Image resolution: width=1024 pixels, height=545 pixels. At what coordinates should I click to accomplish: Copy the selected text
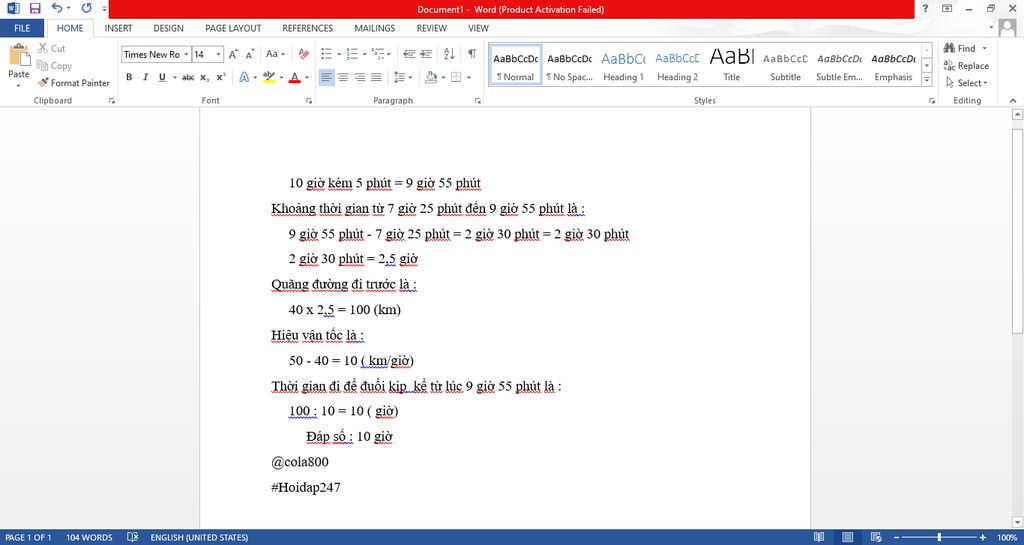tap(54, 65)
